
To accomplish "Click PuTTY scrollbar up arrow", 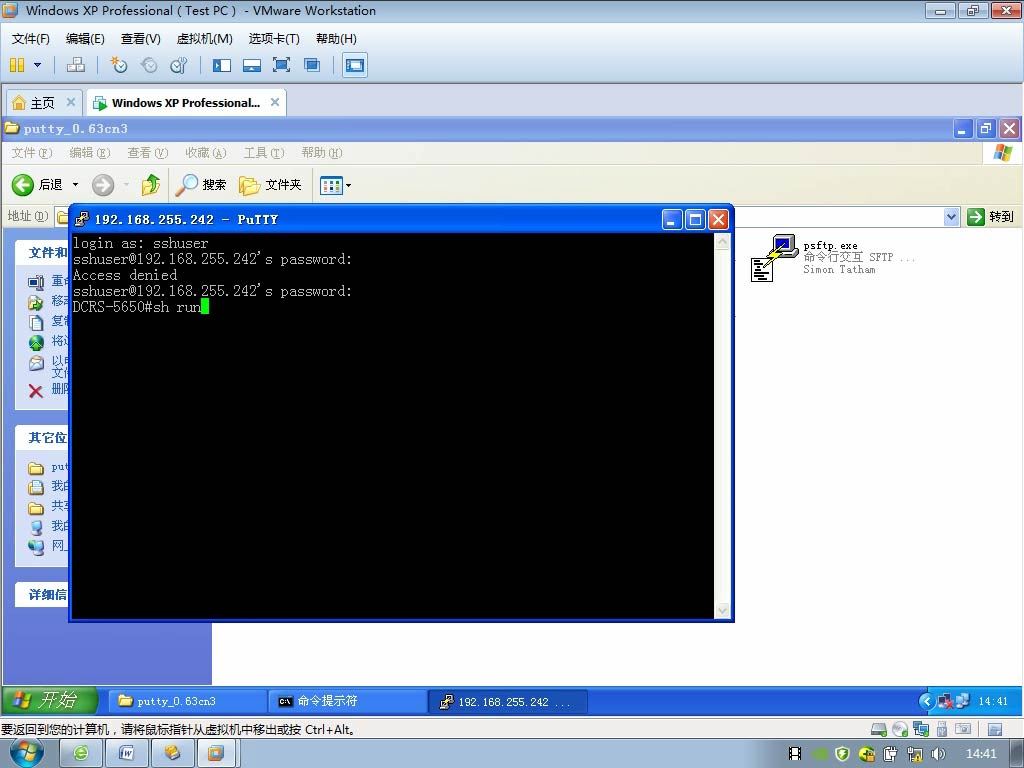I will pos(722,242).
